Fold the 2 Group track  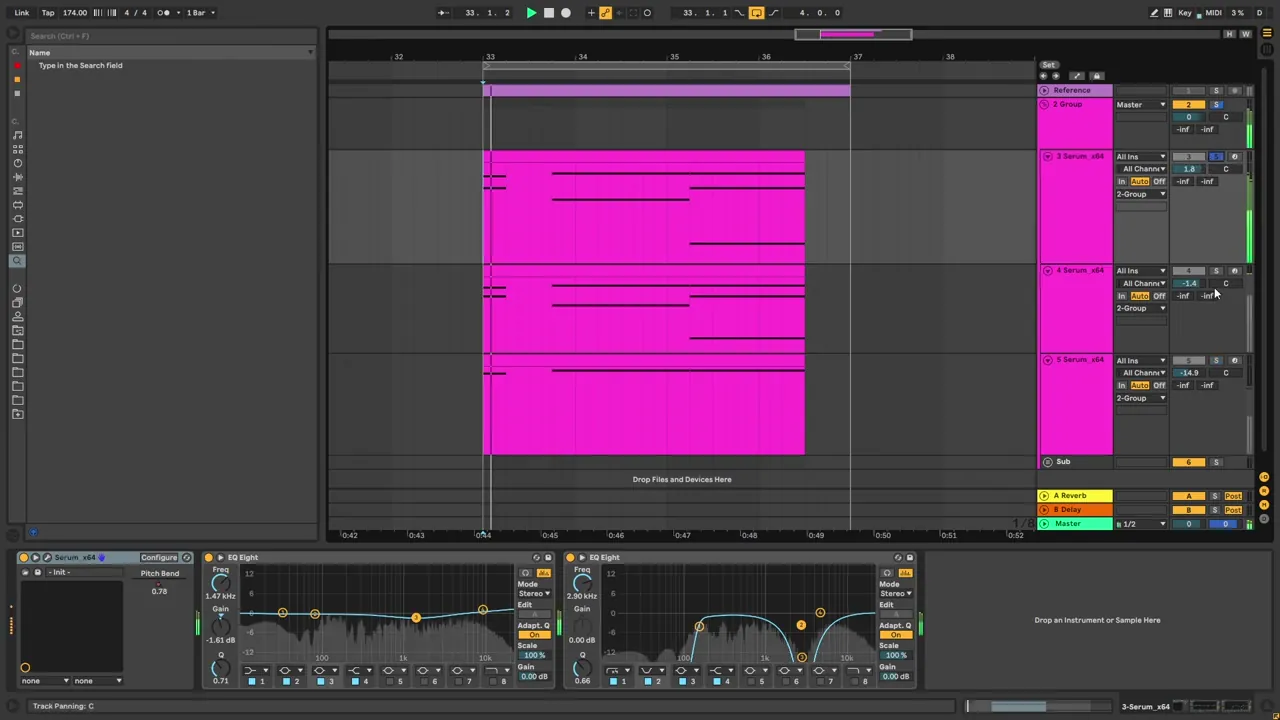pos(1044,104)
